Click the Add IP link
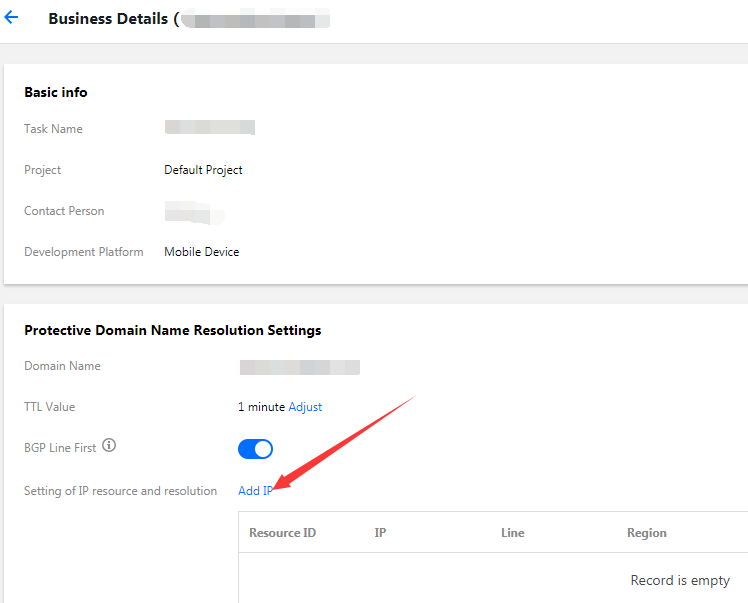The image size is (748, 603). tap(255, 490)
